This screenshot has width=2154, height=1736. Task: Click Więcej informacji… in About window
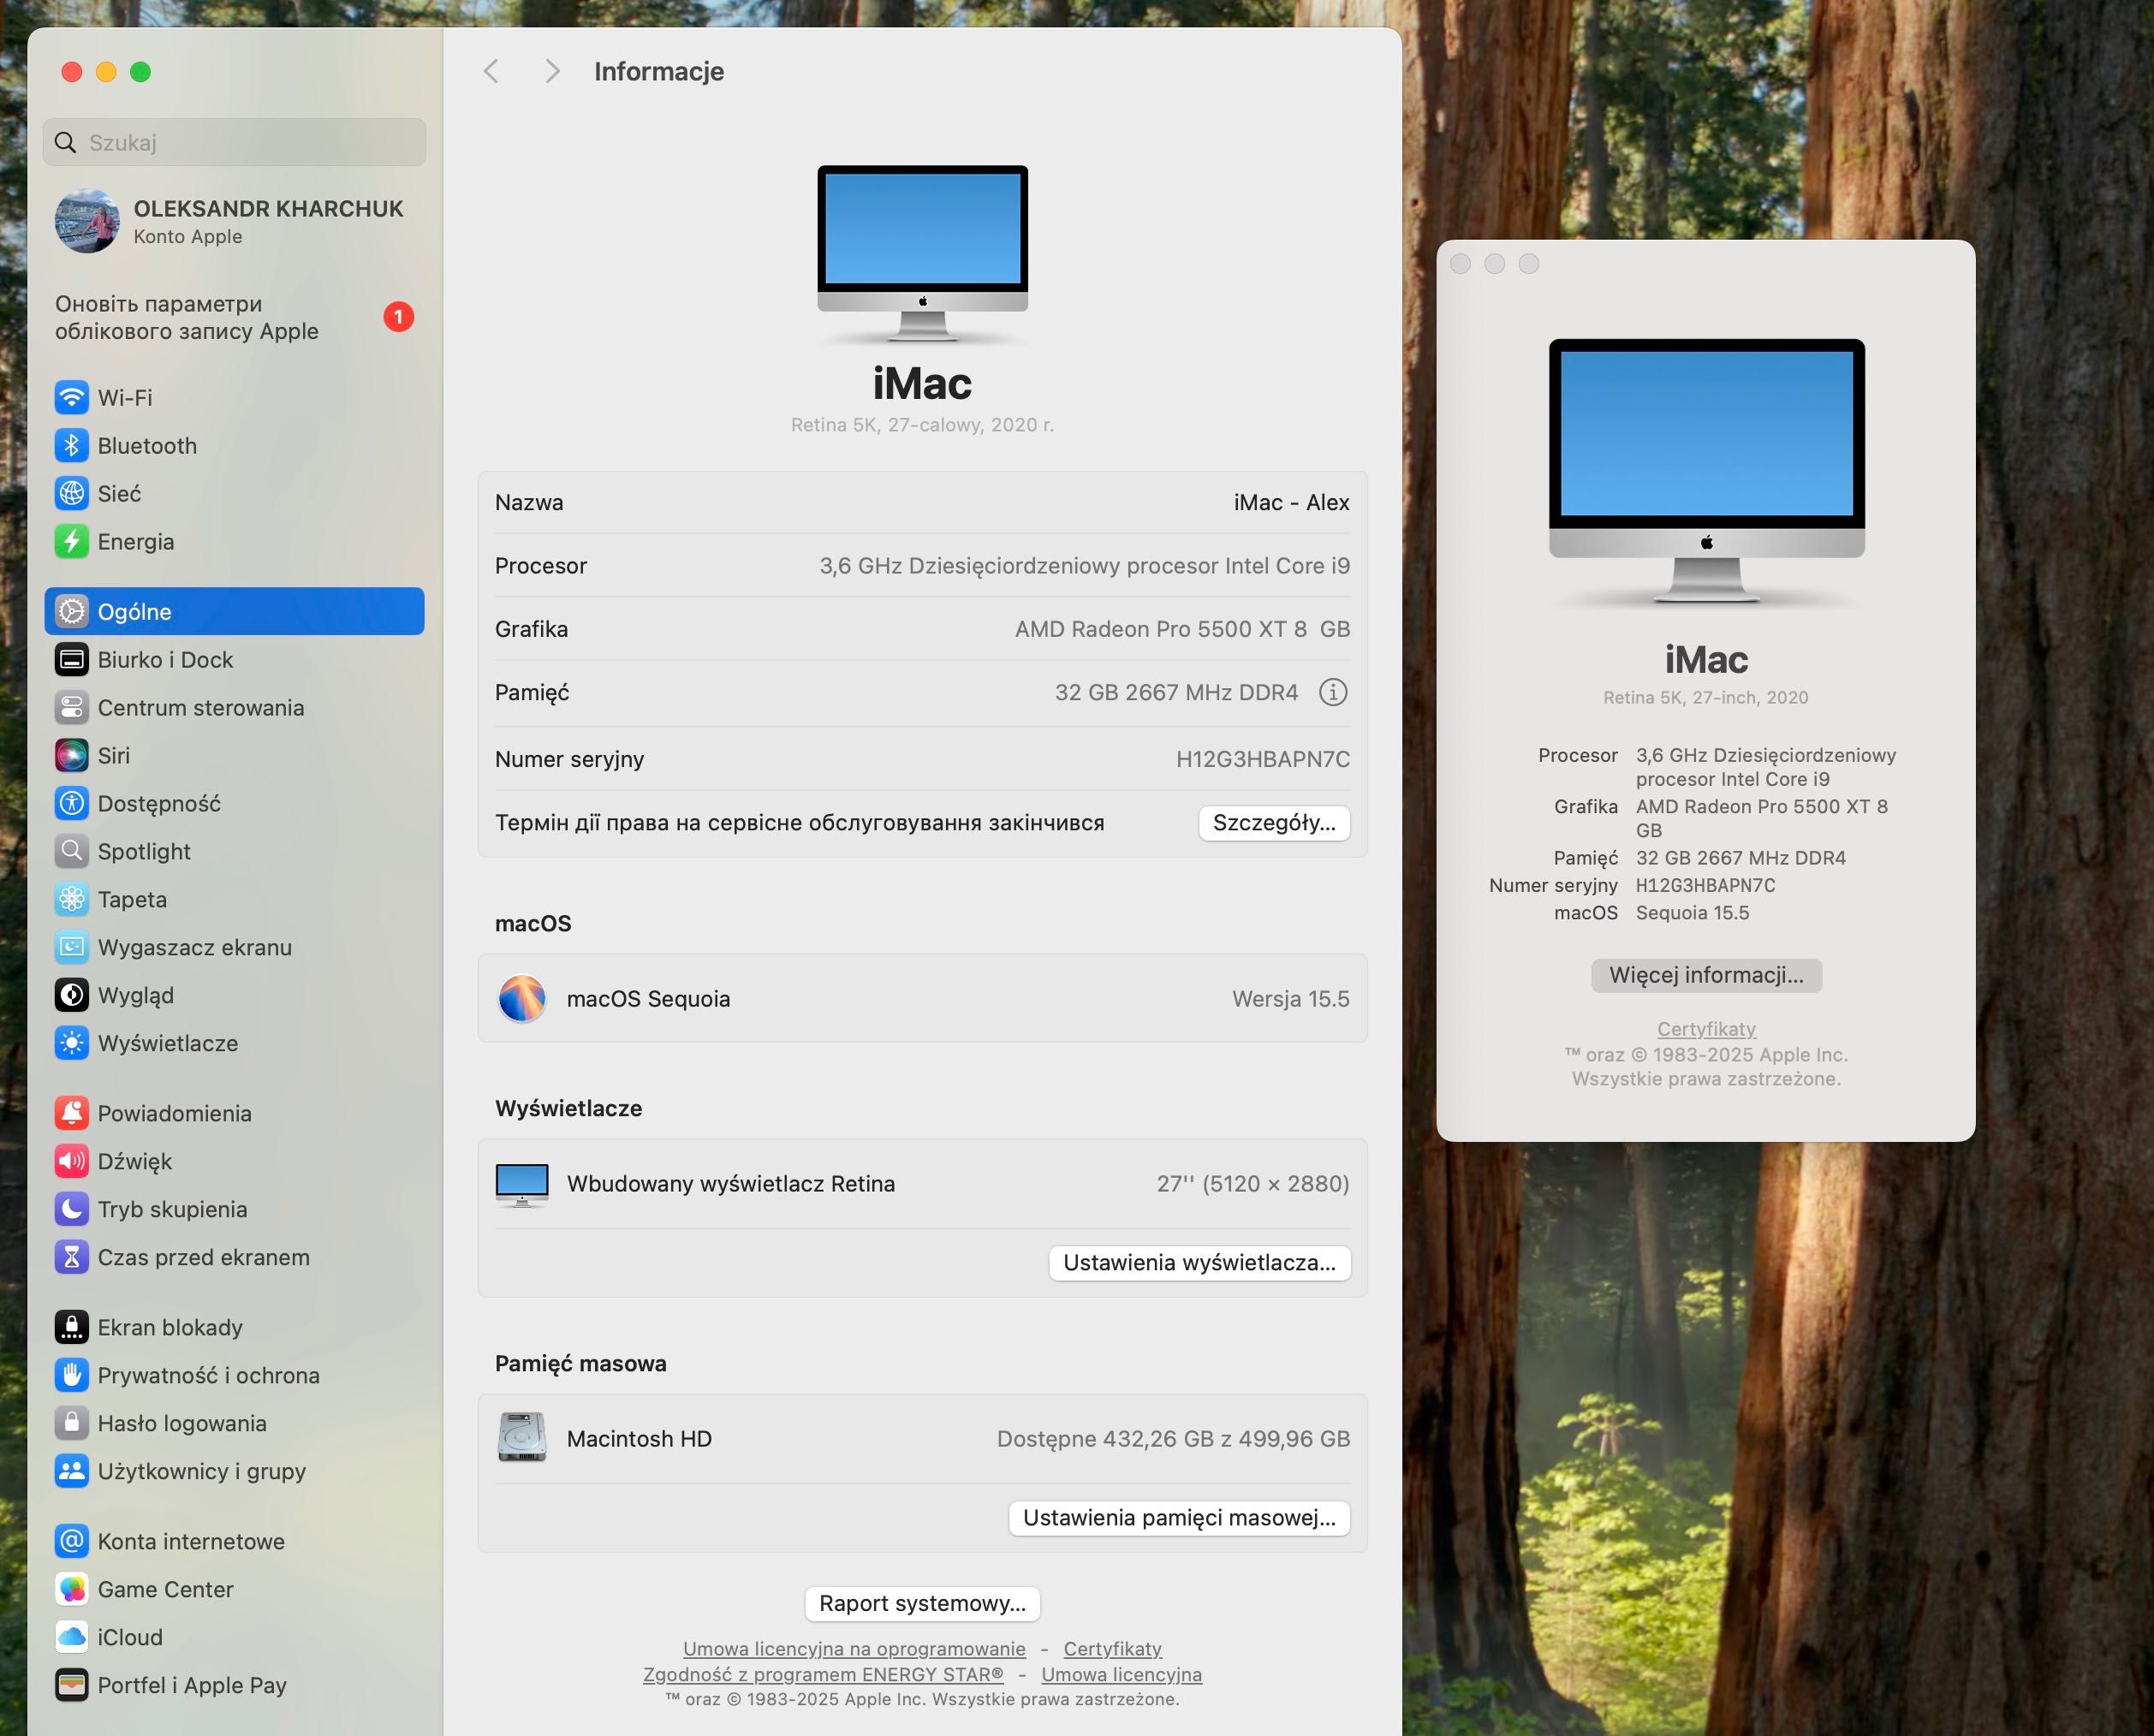click(1706, 975)
